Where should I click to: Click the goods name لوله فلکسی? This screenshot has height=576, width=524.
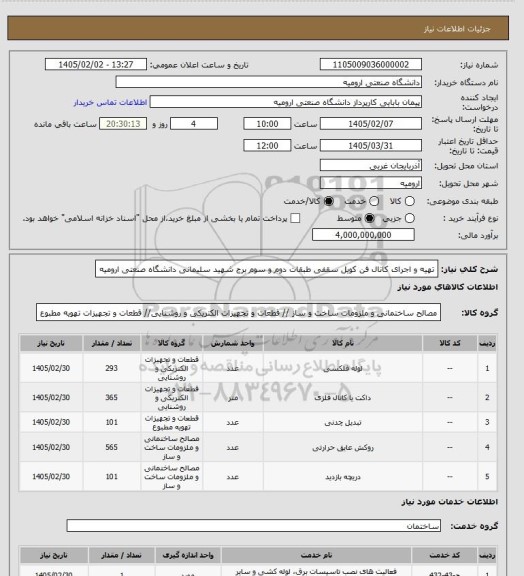[342, 368]
